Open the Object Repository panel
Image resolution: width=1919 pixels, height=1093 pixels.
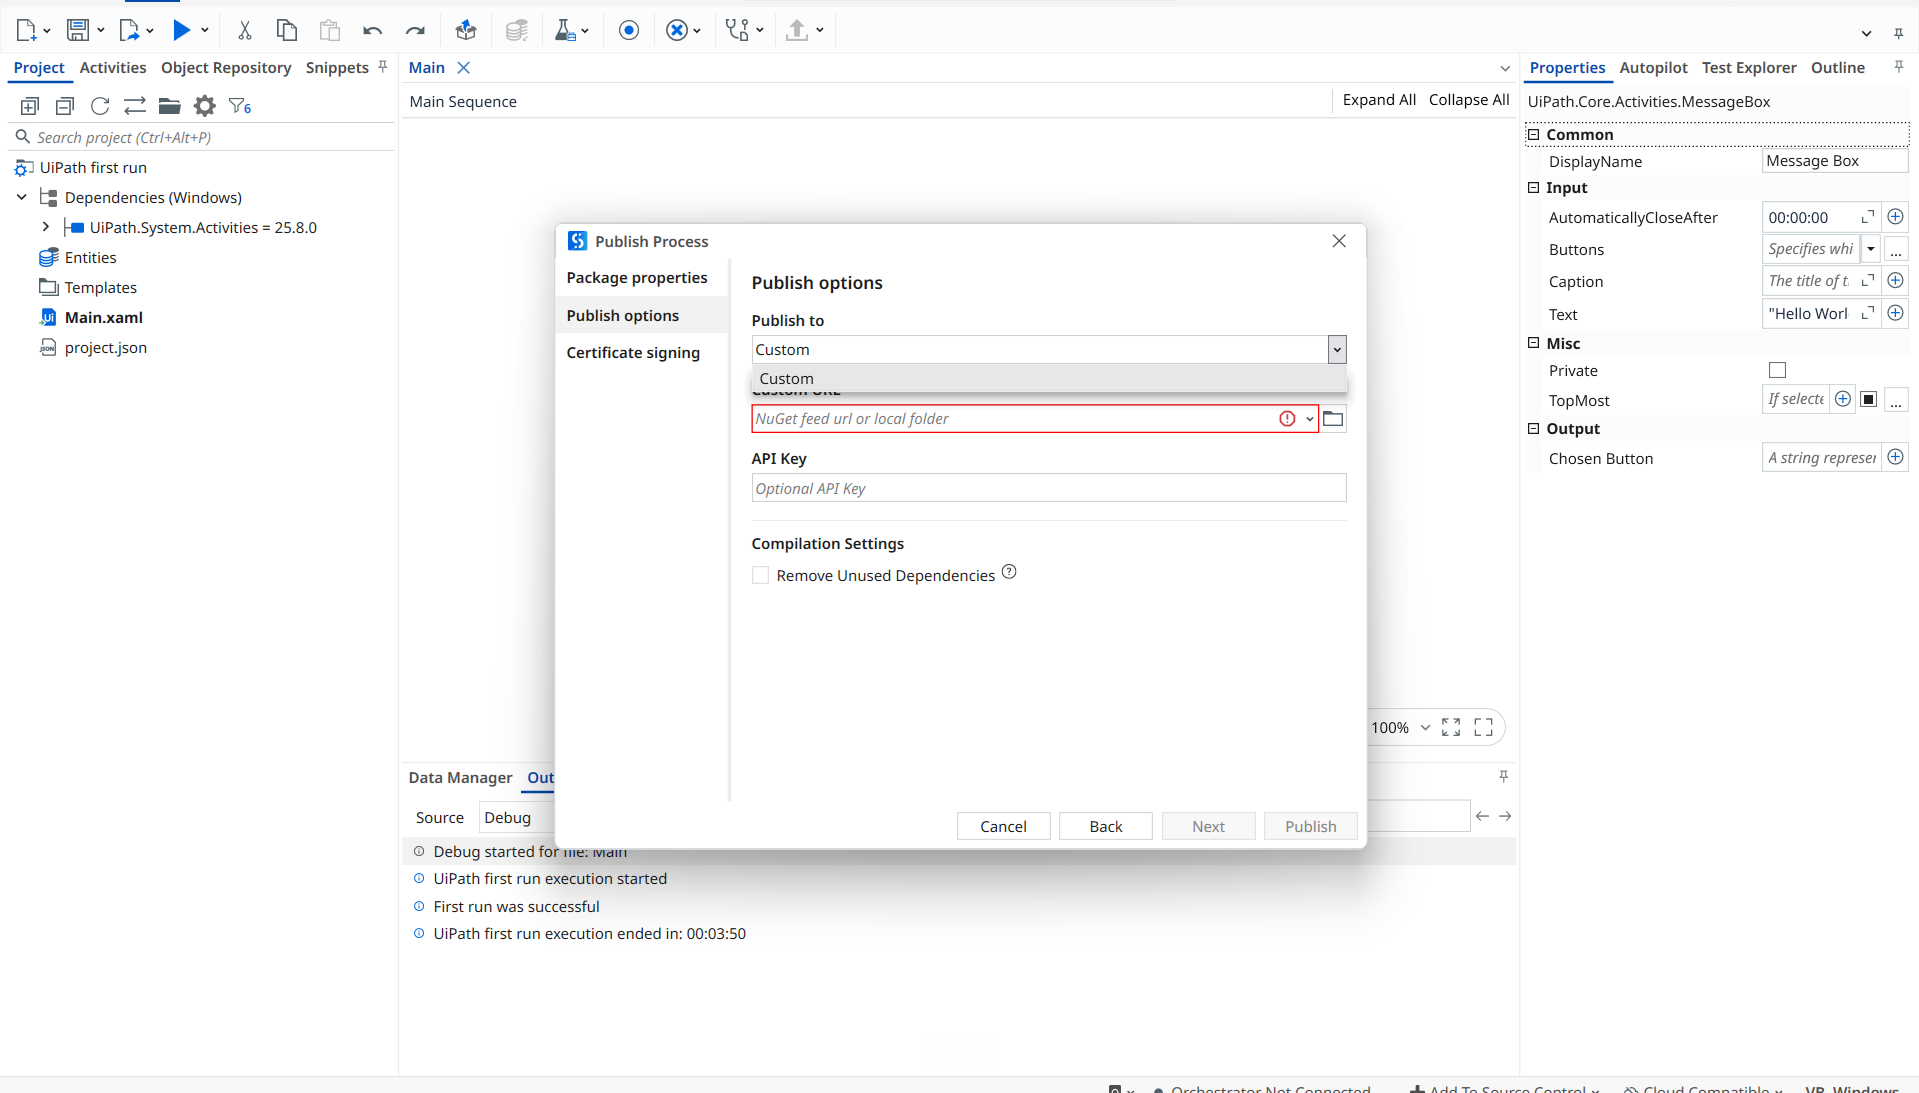pos(225,67)
